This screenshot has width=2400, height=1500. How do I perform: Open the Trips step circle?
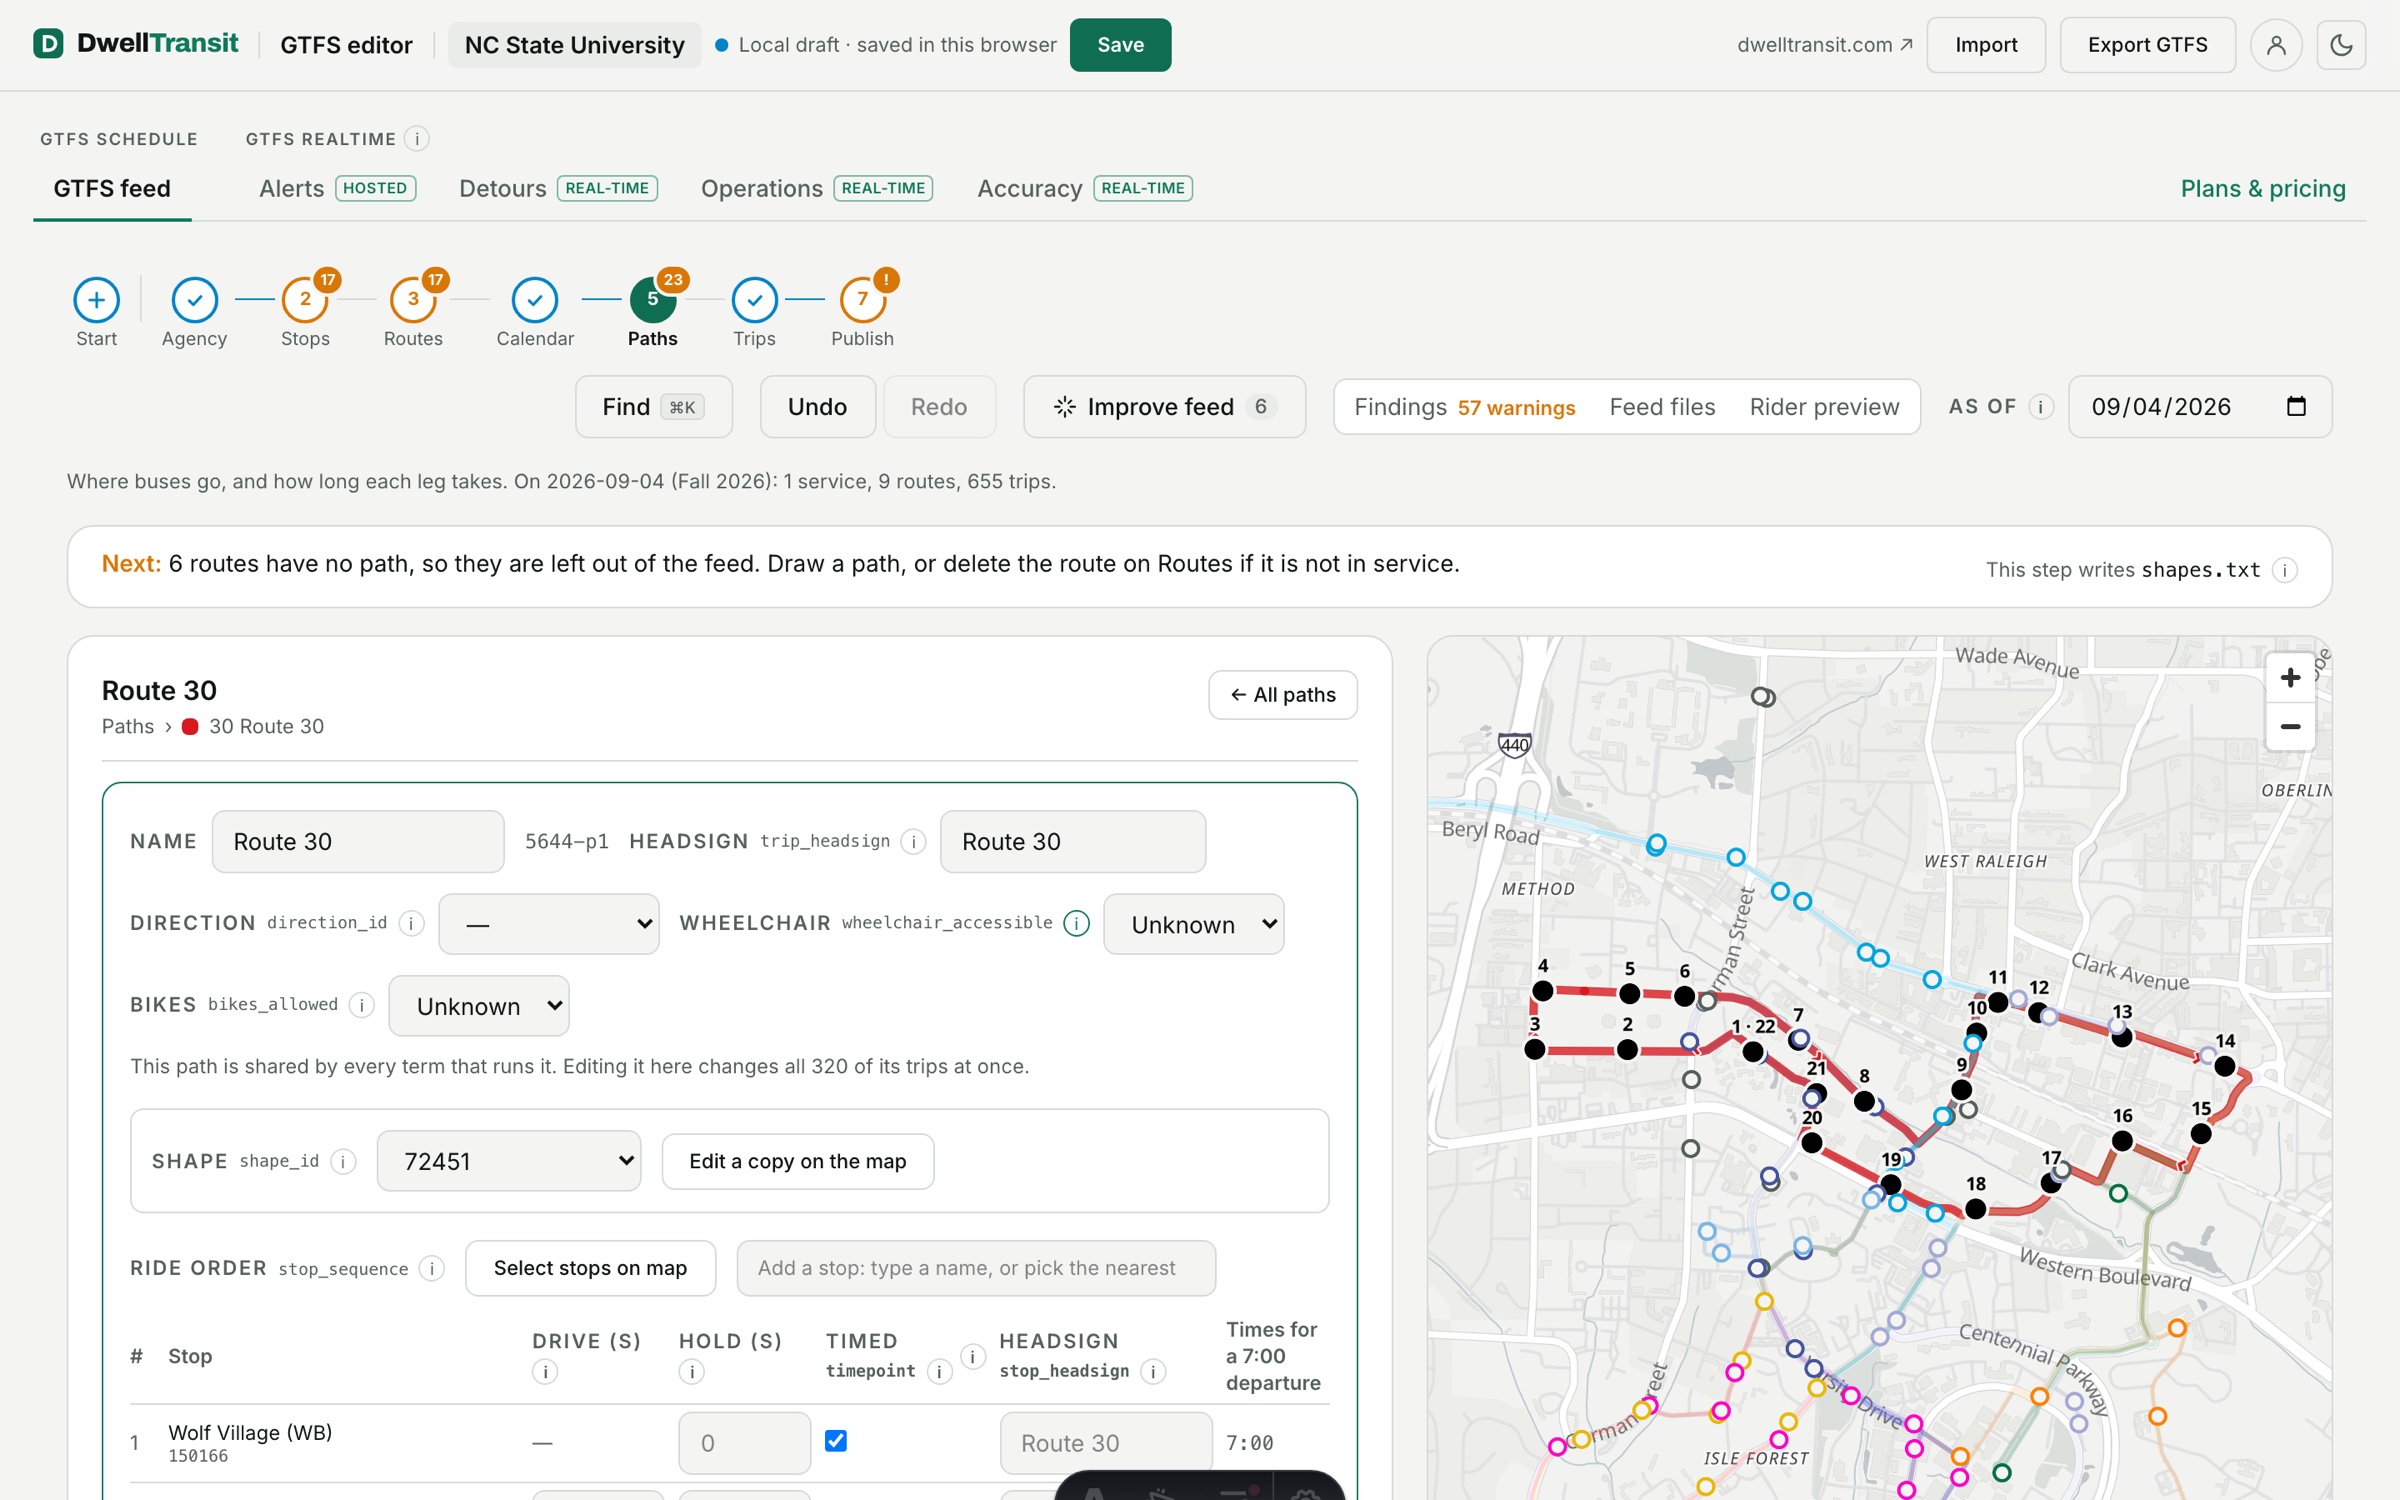point(754,299)
